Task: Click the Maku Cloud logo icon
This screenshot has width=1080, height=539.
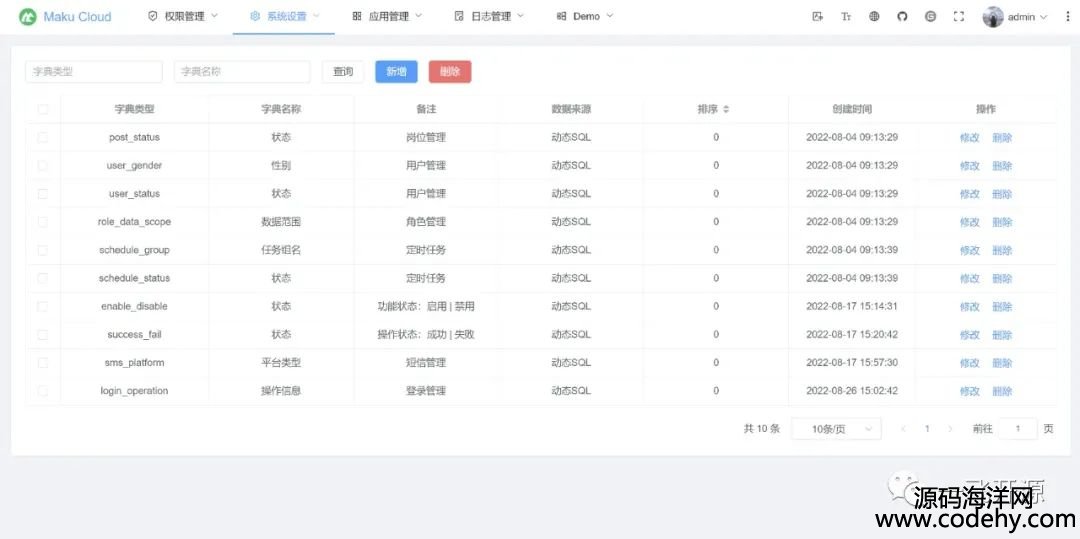Action: 28,17
